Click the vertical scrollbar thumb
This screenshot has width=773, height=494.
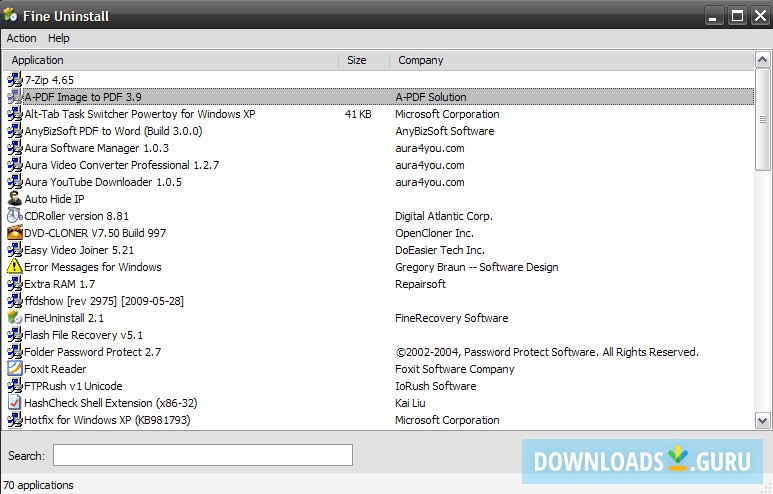tap(762, 119)
